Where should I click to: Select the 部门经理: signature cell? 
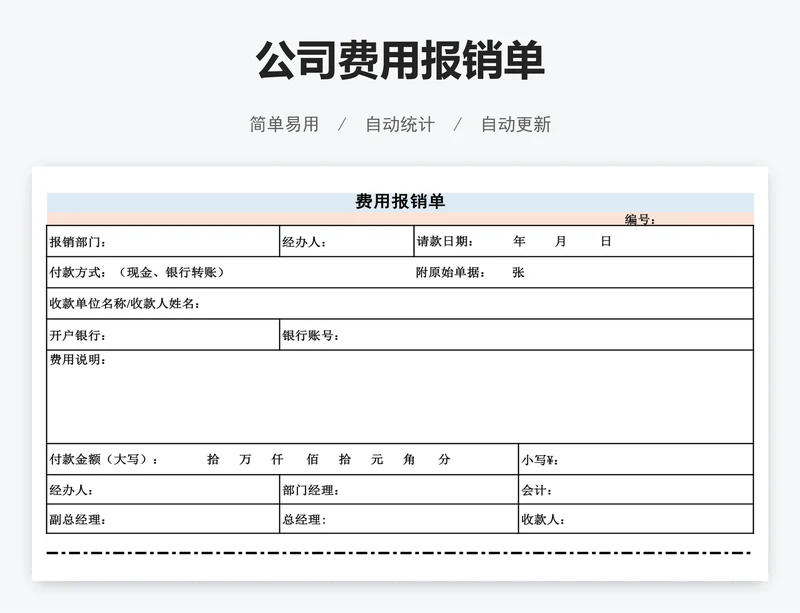[399, 490]
